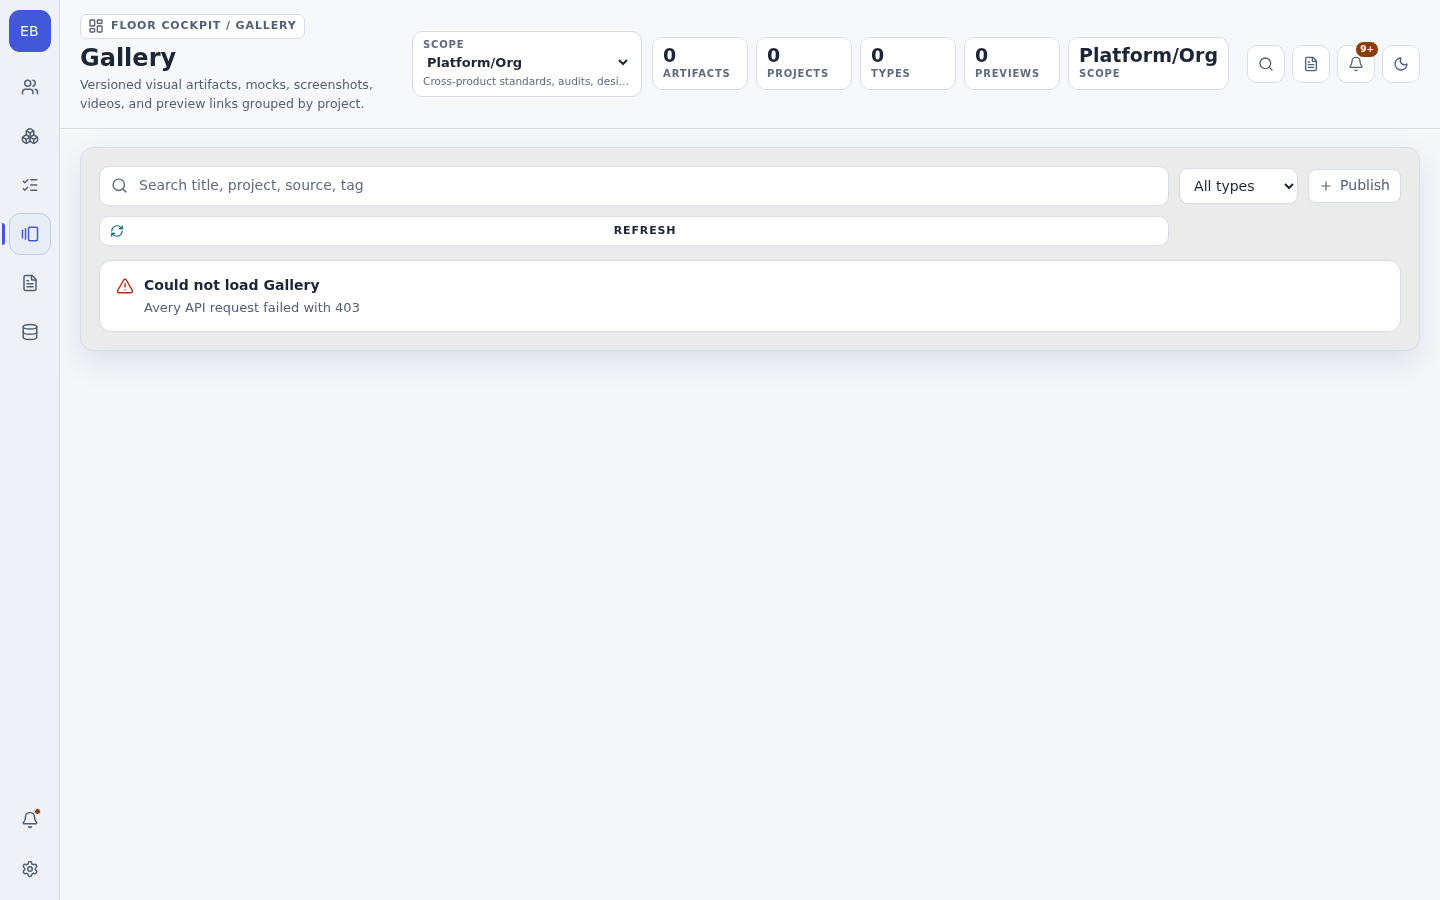Click 'Avery API request failed with 403' text
Image resolution: width=1440 pixels, height=900 pixels.
pyautogui.click(x=252, y=308)
